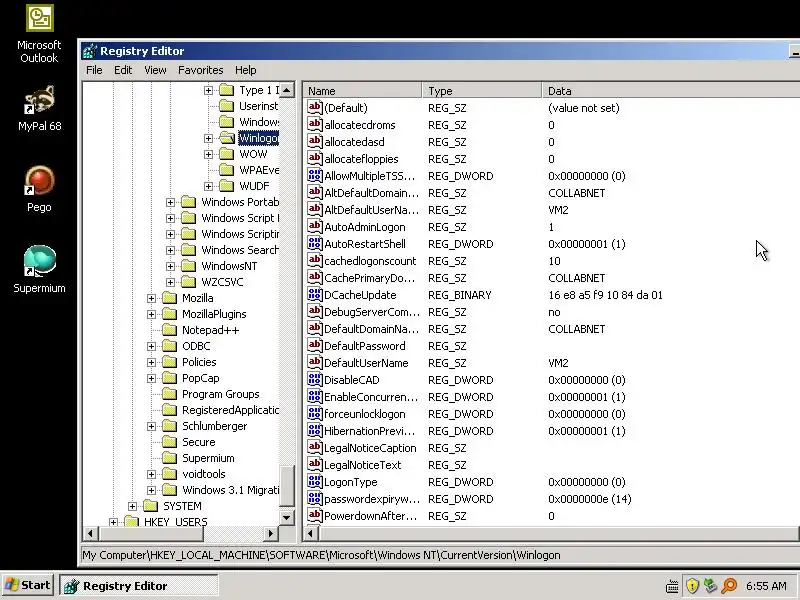Select the LegalNoticeText value
800x600 pixels.
pyautogui.click(x=363, y=465)
